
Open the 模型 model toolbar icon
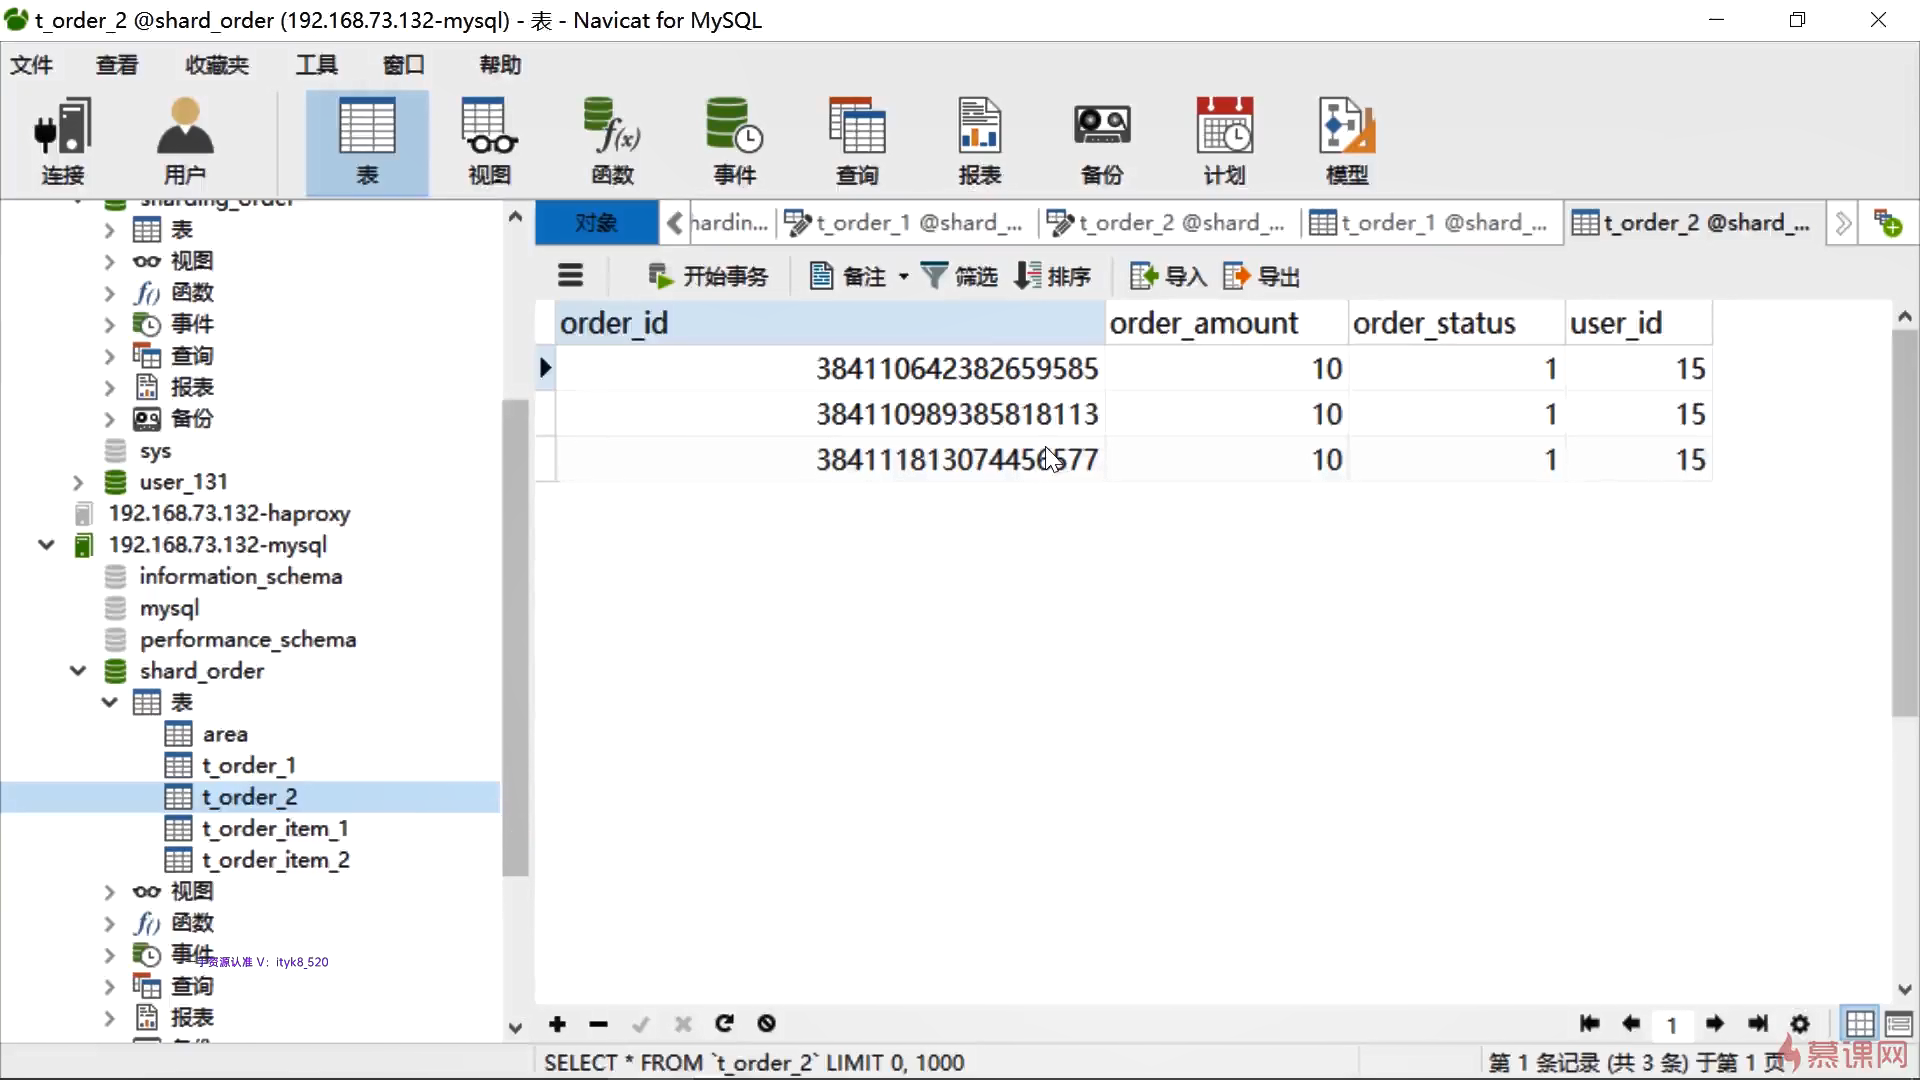tap(1346, 142)
